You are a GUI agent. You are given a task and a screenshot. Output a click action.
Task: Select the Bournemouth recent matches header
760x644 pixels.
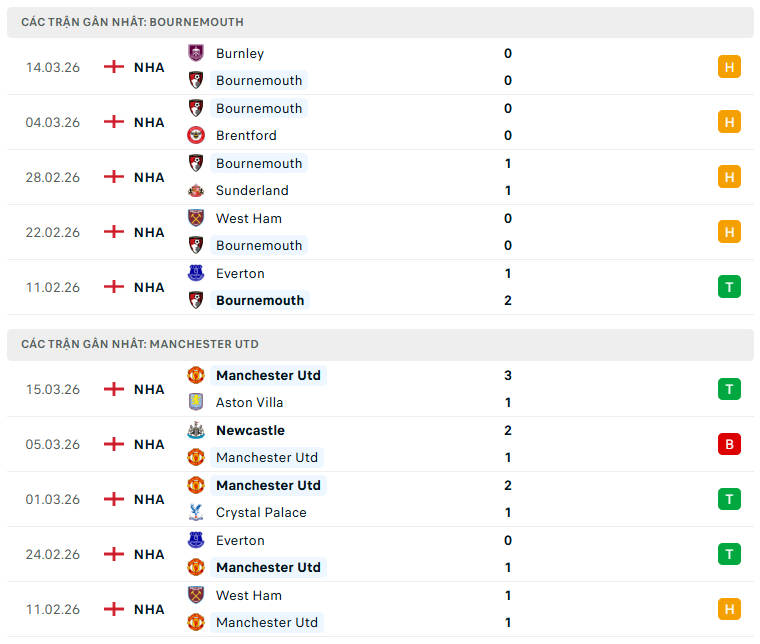[132, 22]
